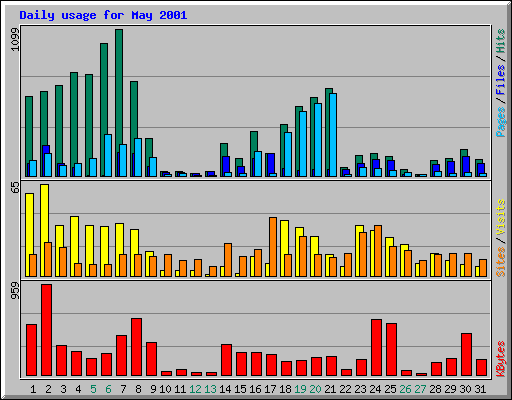The image size is (512, 400).
Task: Click day label 25 on the x-axis
Action: [390, 389]
